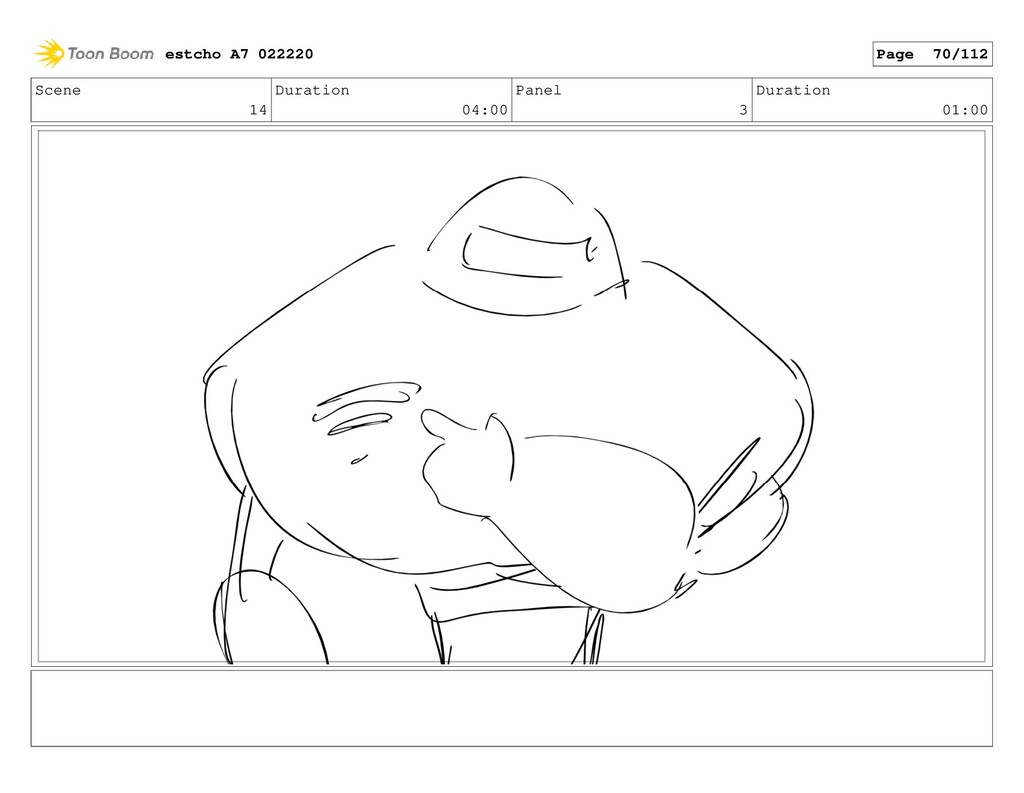
Task: Select the scene duration value 04:00
Action: (x=485, y=110)
